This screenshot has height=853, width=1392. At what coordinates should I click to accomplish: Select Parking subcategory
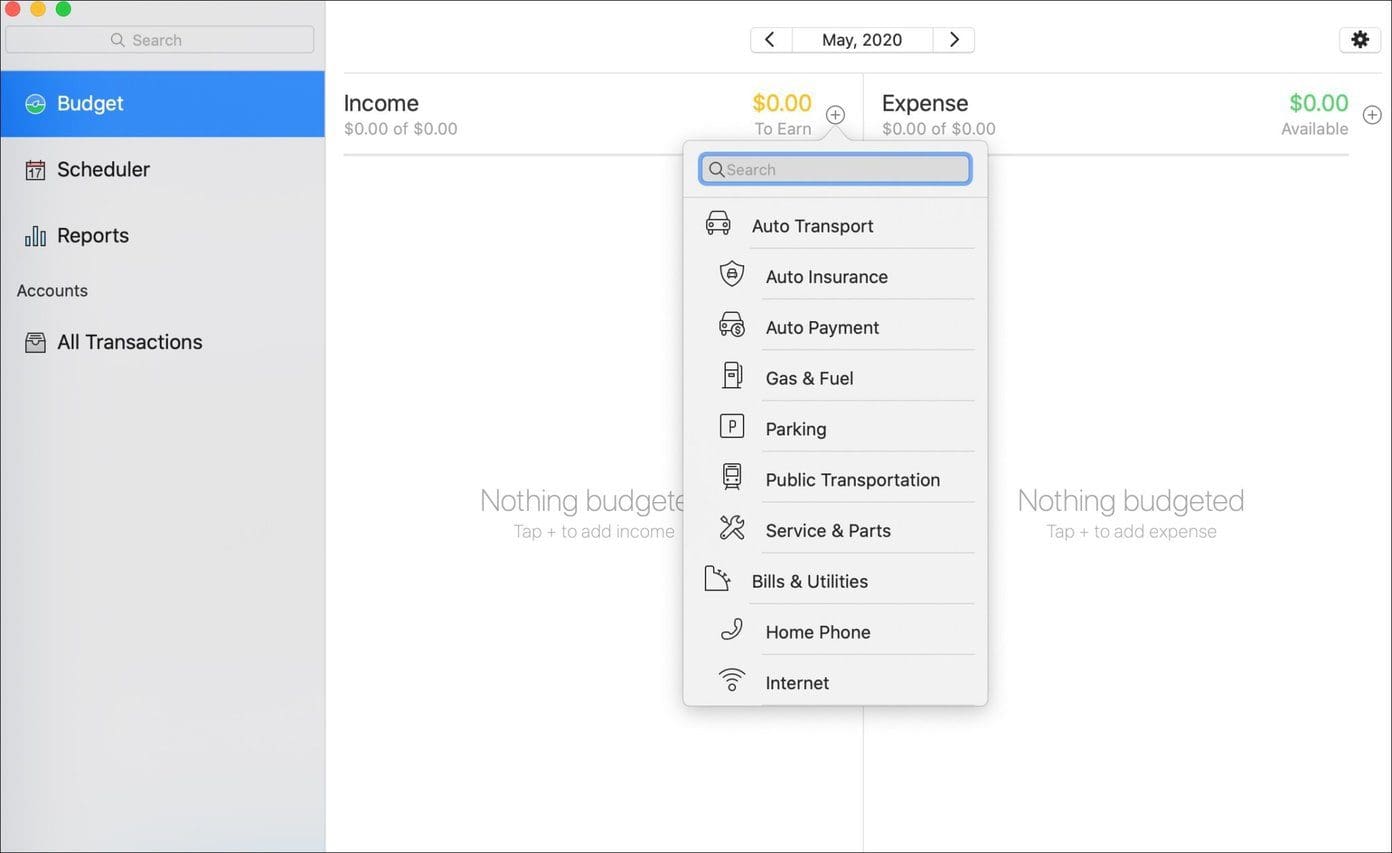pos(835,429)
